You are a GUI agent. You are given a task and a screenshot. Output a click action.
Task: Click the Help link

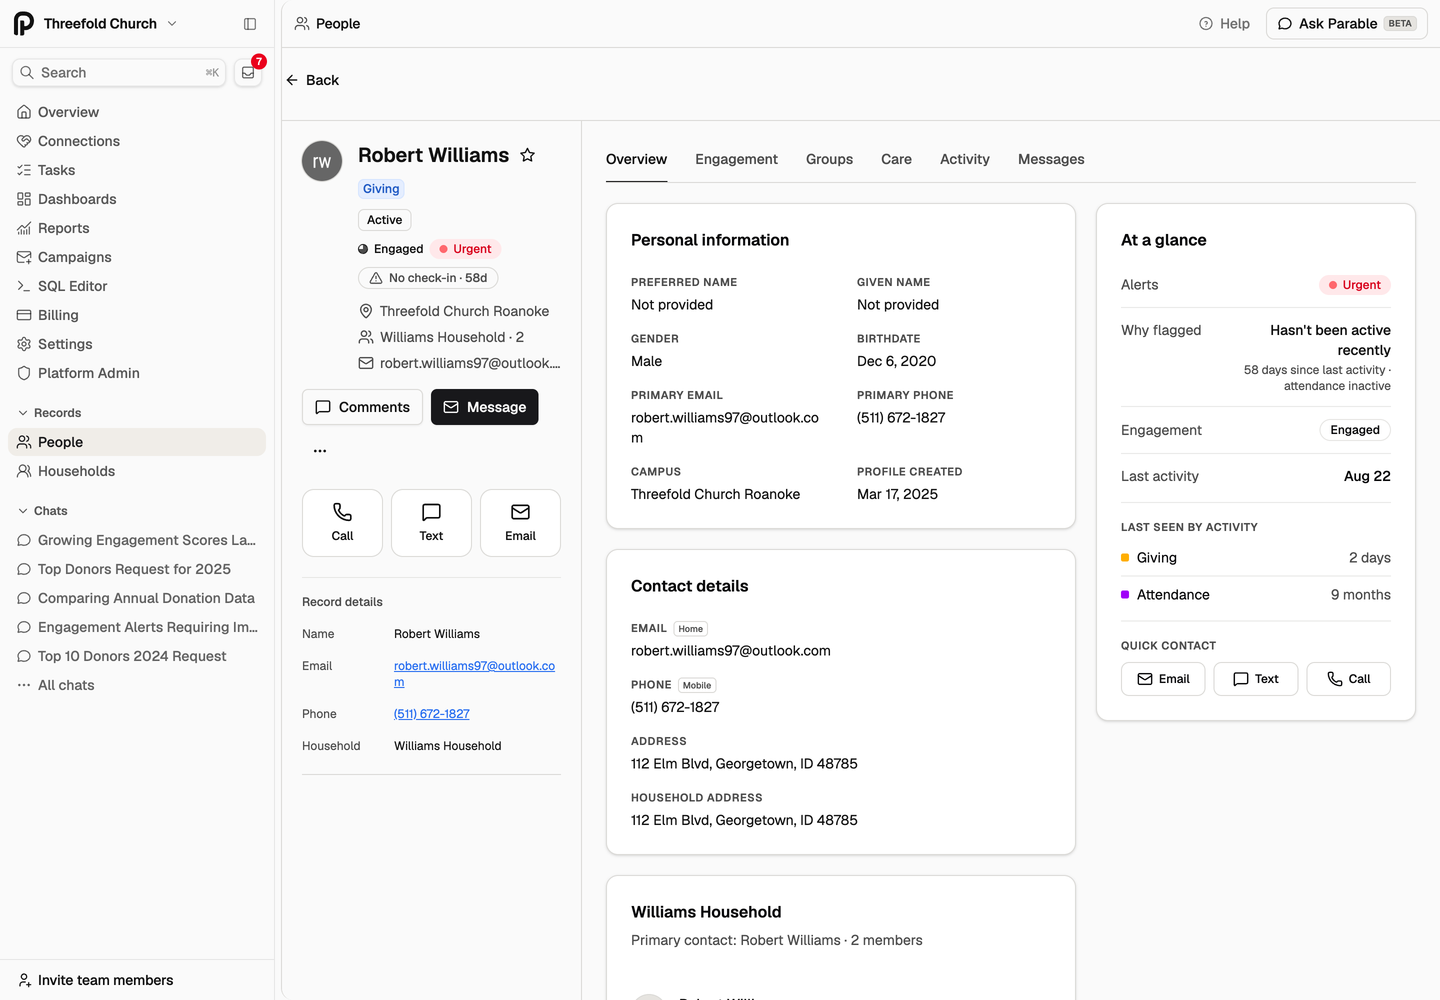(x=1224, y=24)
